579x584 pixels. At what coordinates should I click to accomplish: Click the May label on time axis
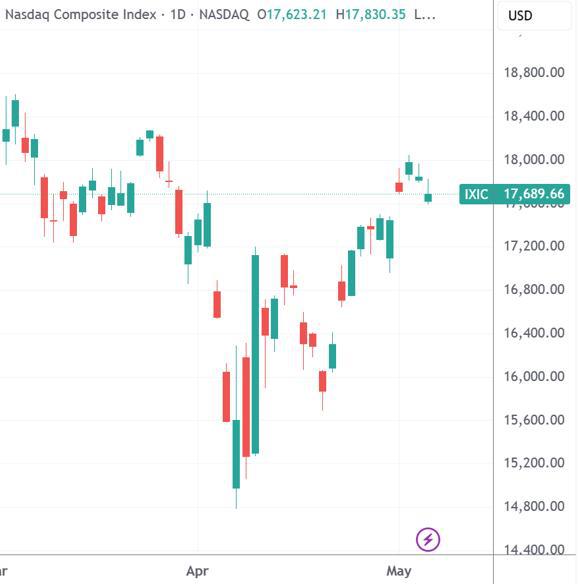point(399,571)
